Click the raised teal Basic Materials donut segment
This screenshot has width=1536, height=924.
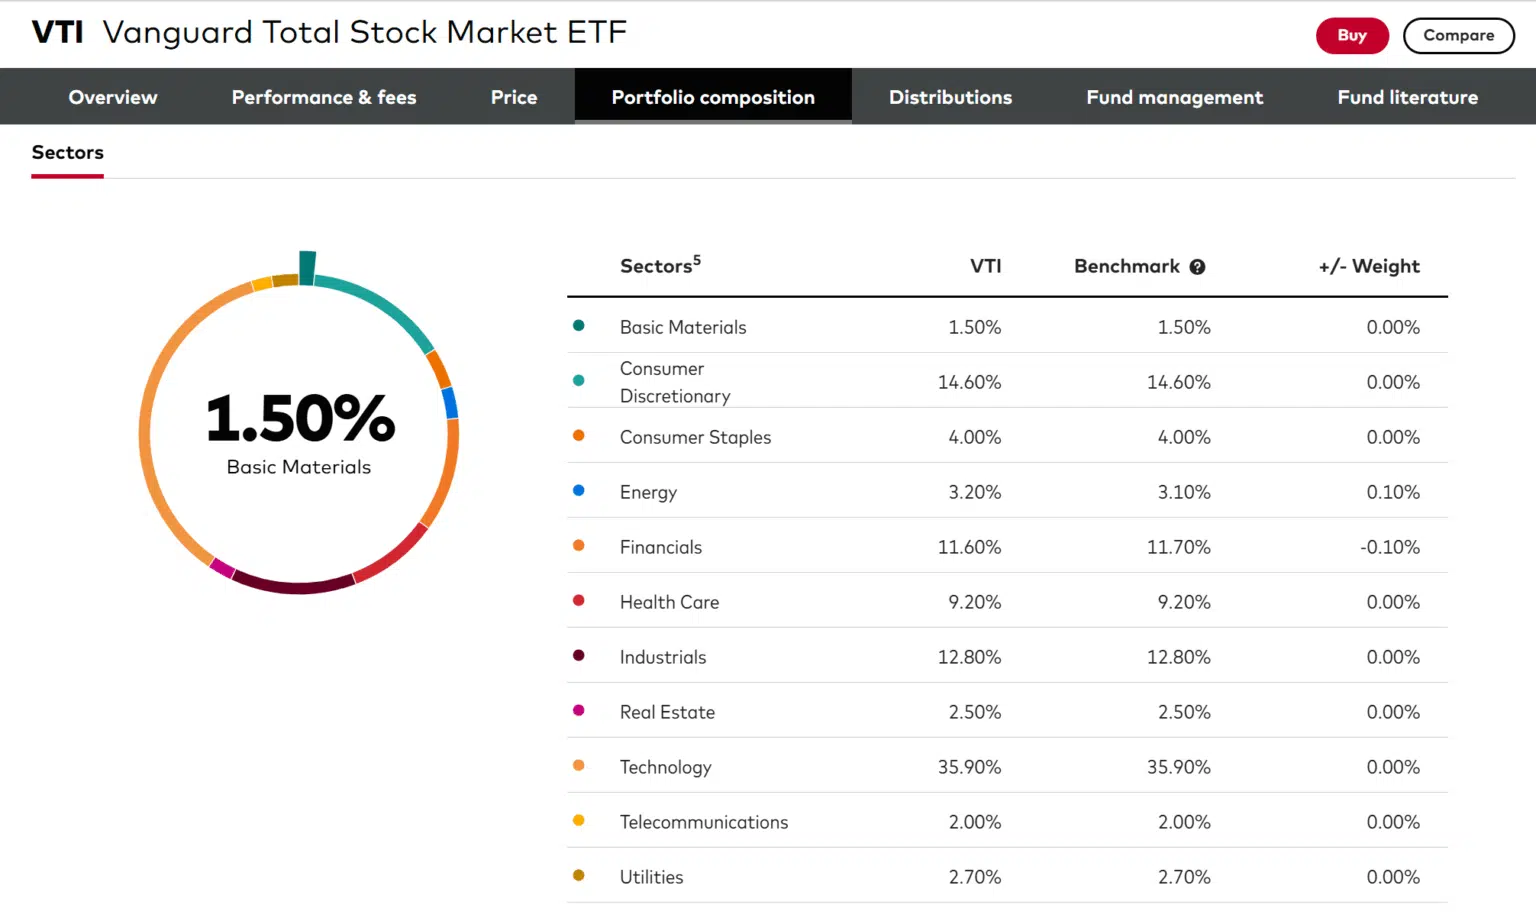(307, 267)
